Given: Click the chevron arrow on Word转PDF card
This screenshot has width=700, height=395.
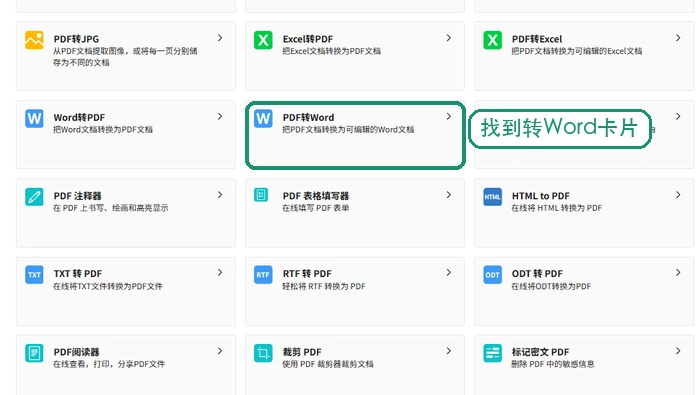Looking at the screenshot, I should point(220,116).
